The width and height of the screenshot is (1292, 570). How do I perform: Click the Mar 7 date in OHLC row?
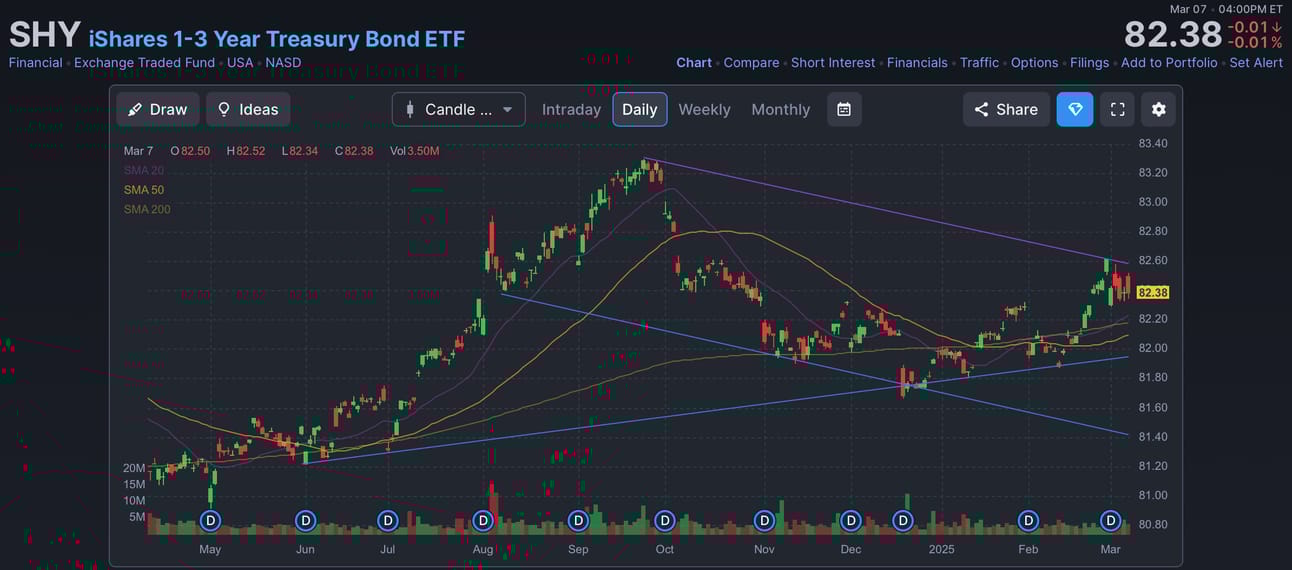[x=138, y=151]
